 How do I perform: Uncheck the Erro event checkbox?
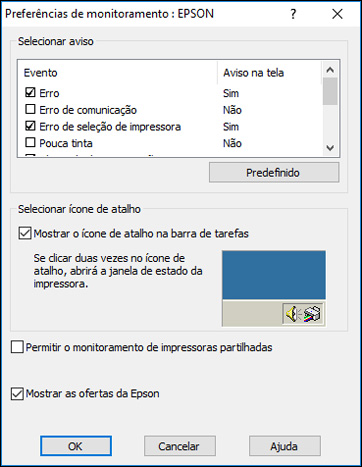tap(30, 92)
